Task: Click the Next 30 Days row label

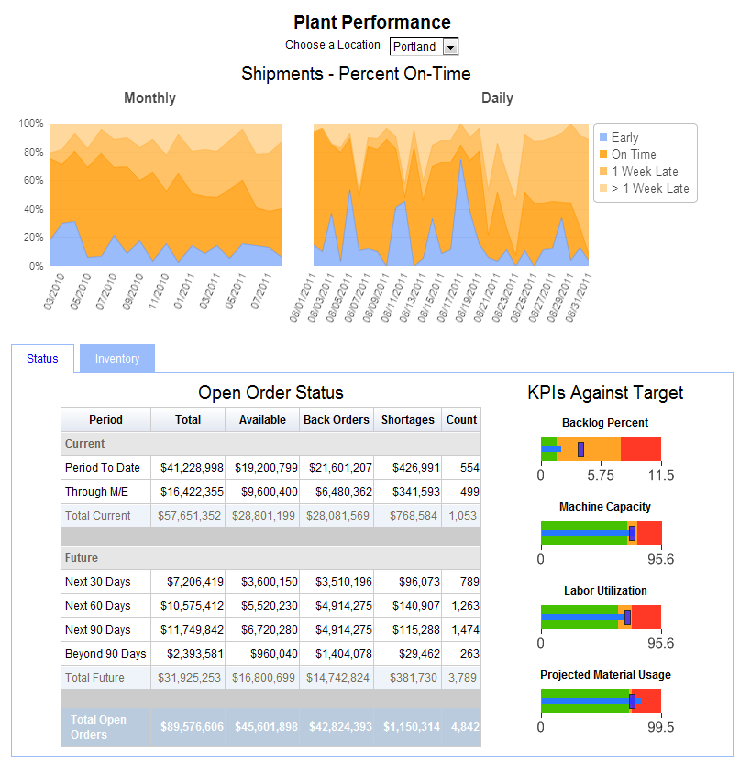Action: tap(97, 582)
